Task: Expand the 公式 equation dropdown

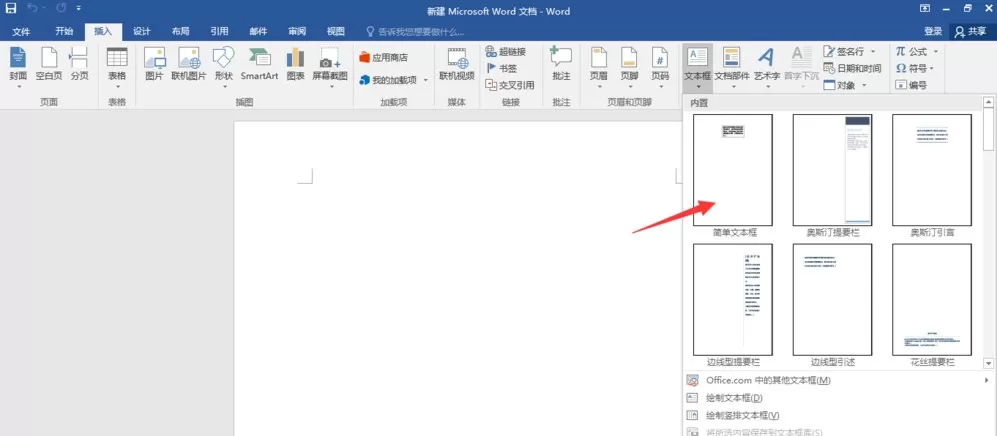Action: 935,51
